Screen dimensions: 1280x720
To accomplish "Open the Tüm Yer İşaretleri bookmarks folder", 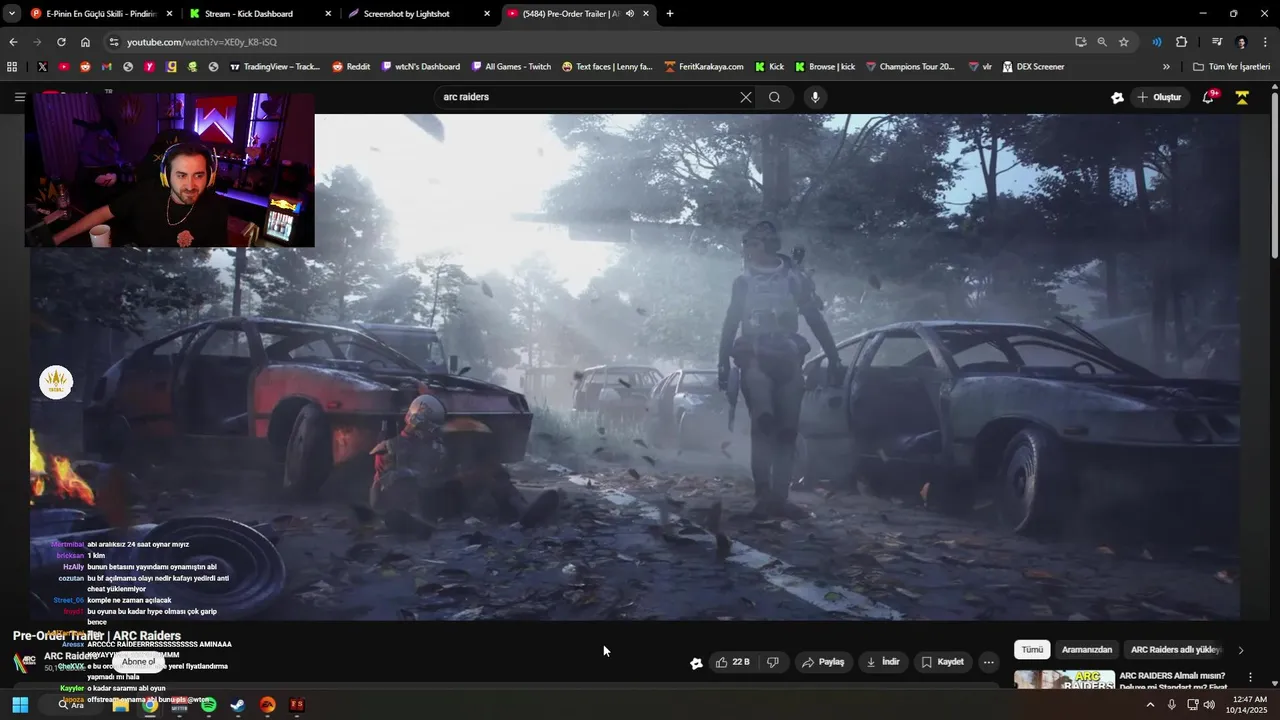I will click(1231, 67).
